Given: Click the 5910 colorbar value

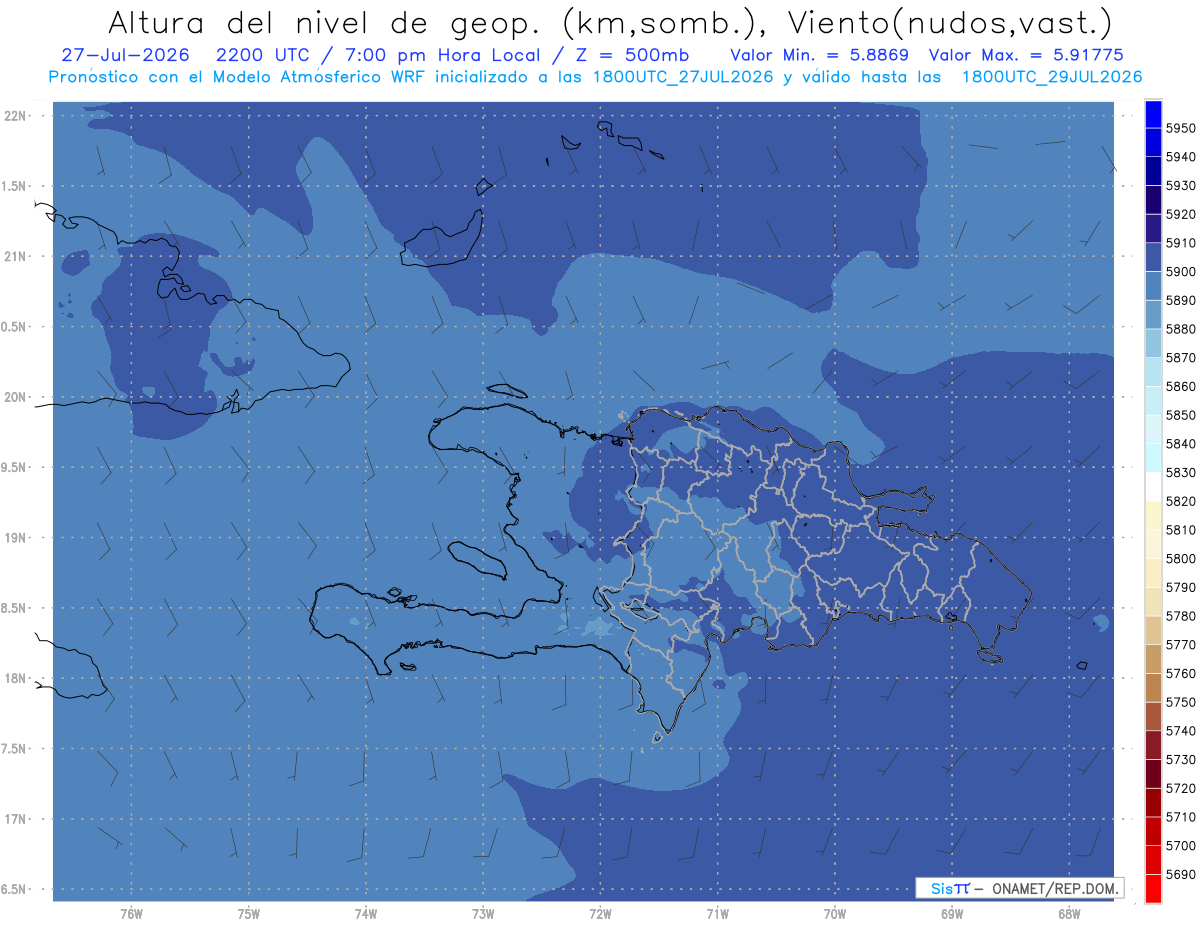Looking at the screenshot, I should click(x=1181, y=243).
